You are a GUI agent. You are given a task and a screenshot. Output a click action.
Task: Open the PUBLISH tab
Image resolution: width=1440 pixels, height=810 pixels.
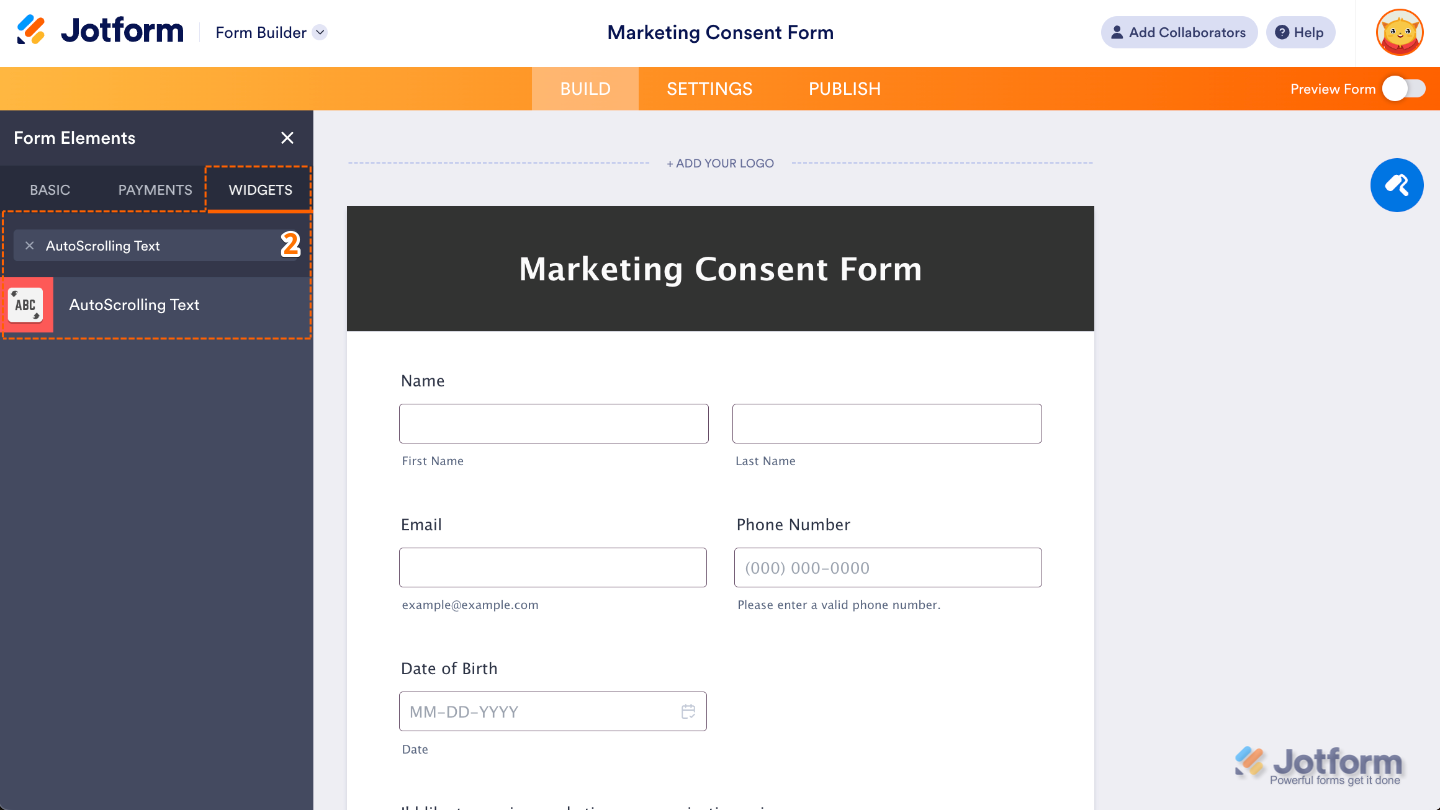click(844, 88)
